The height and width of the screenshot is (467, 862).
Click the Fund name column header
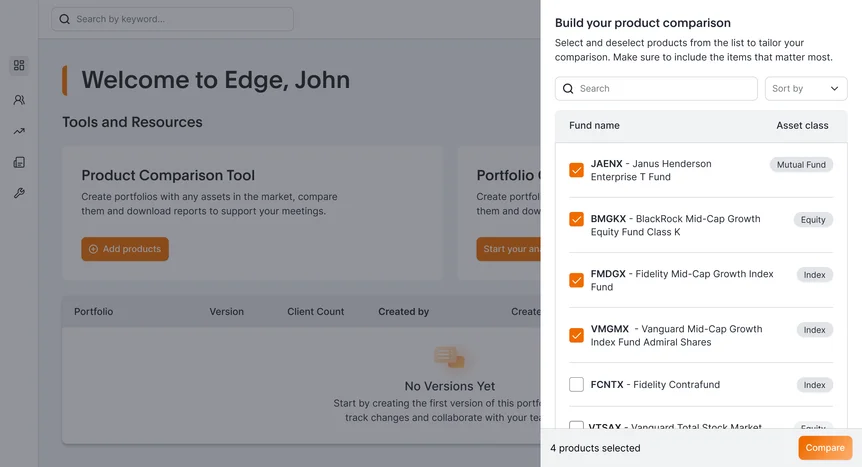594,125
